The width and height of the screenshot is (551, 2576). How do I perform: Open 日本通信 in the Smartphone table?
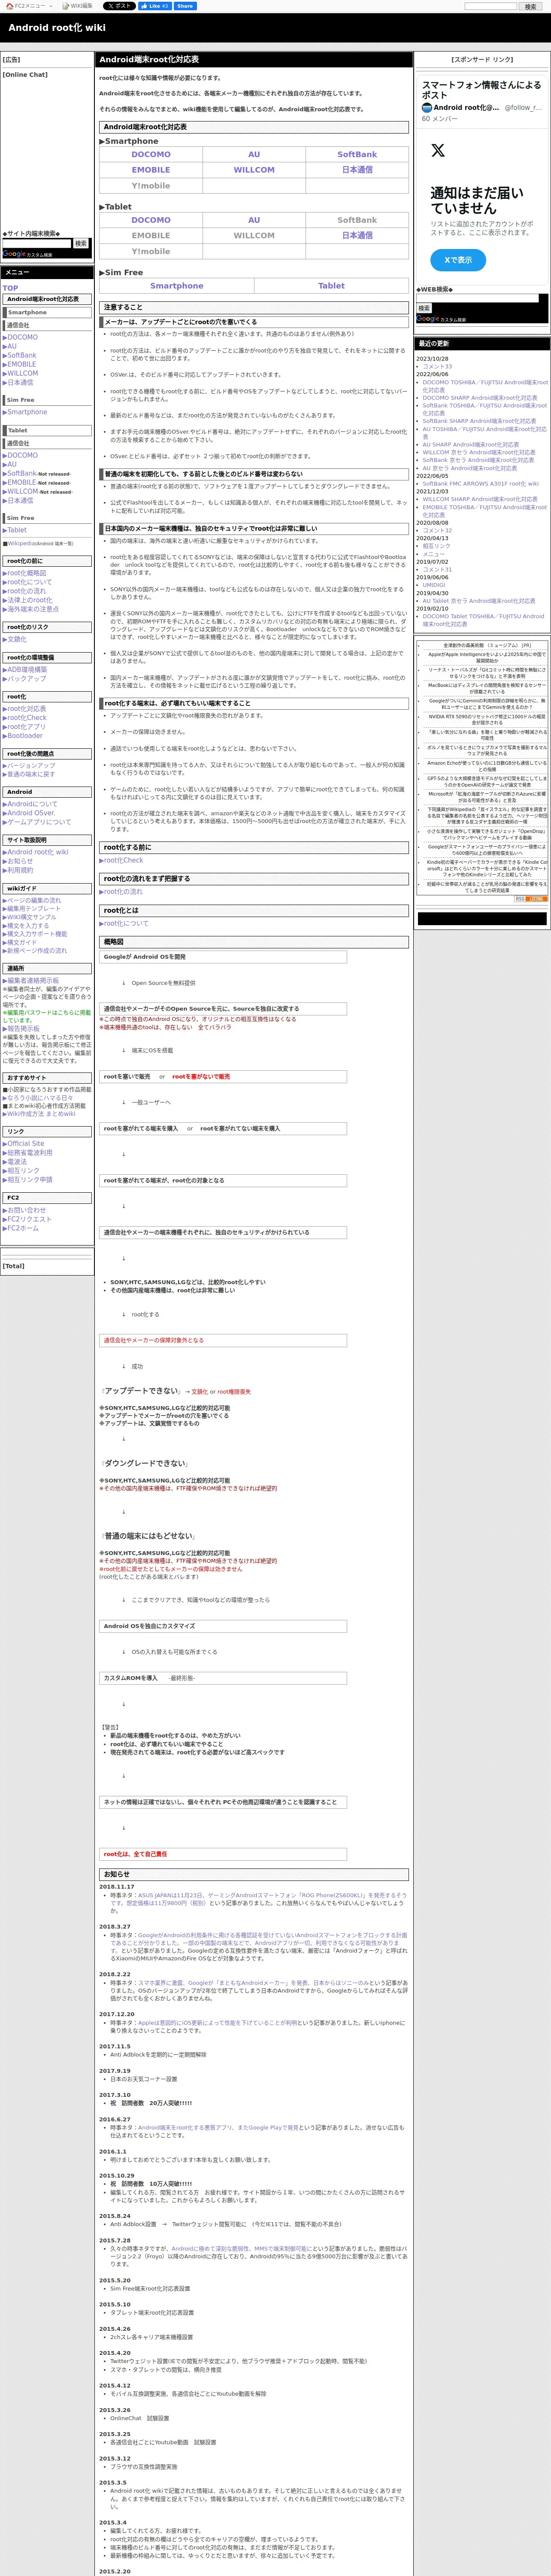(x=357, y=170)
